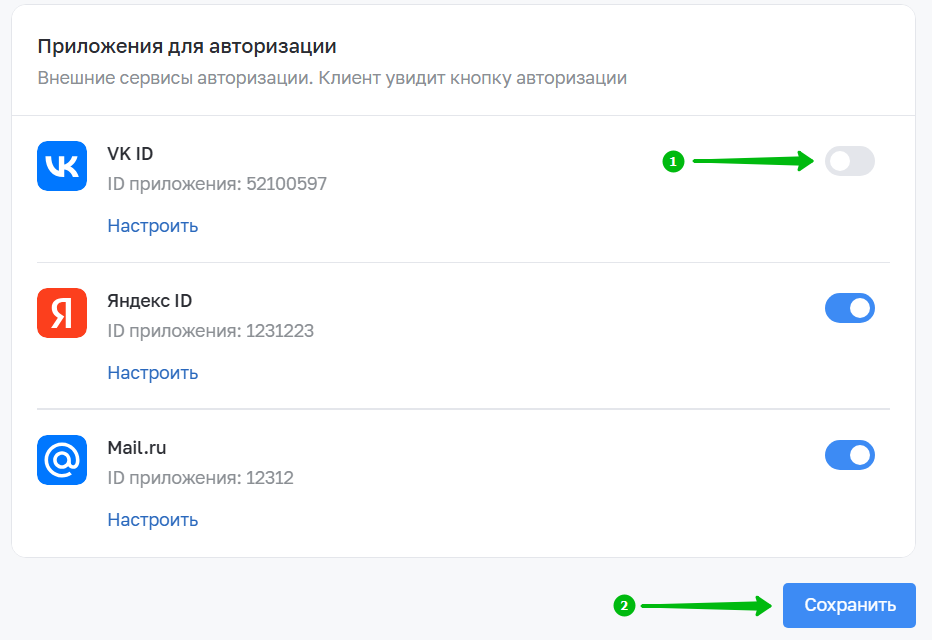The image size is (932, 640).
Task: Open Настроить link under Яндекс ID
Action: pyautogui.click(x=153, y=373)
